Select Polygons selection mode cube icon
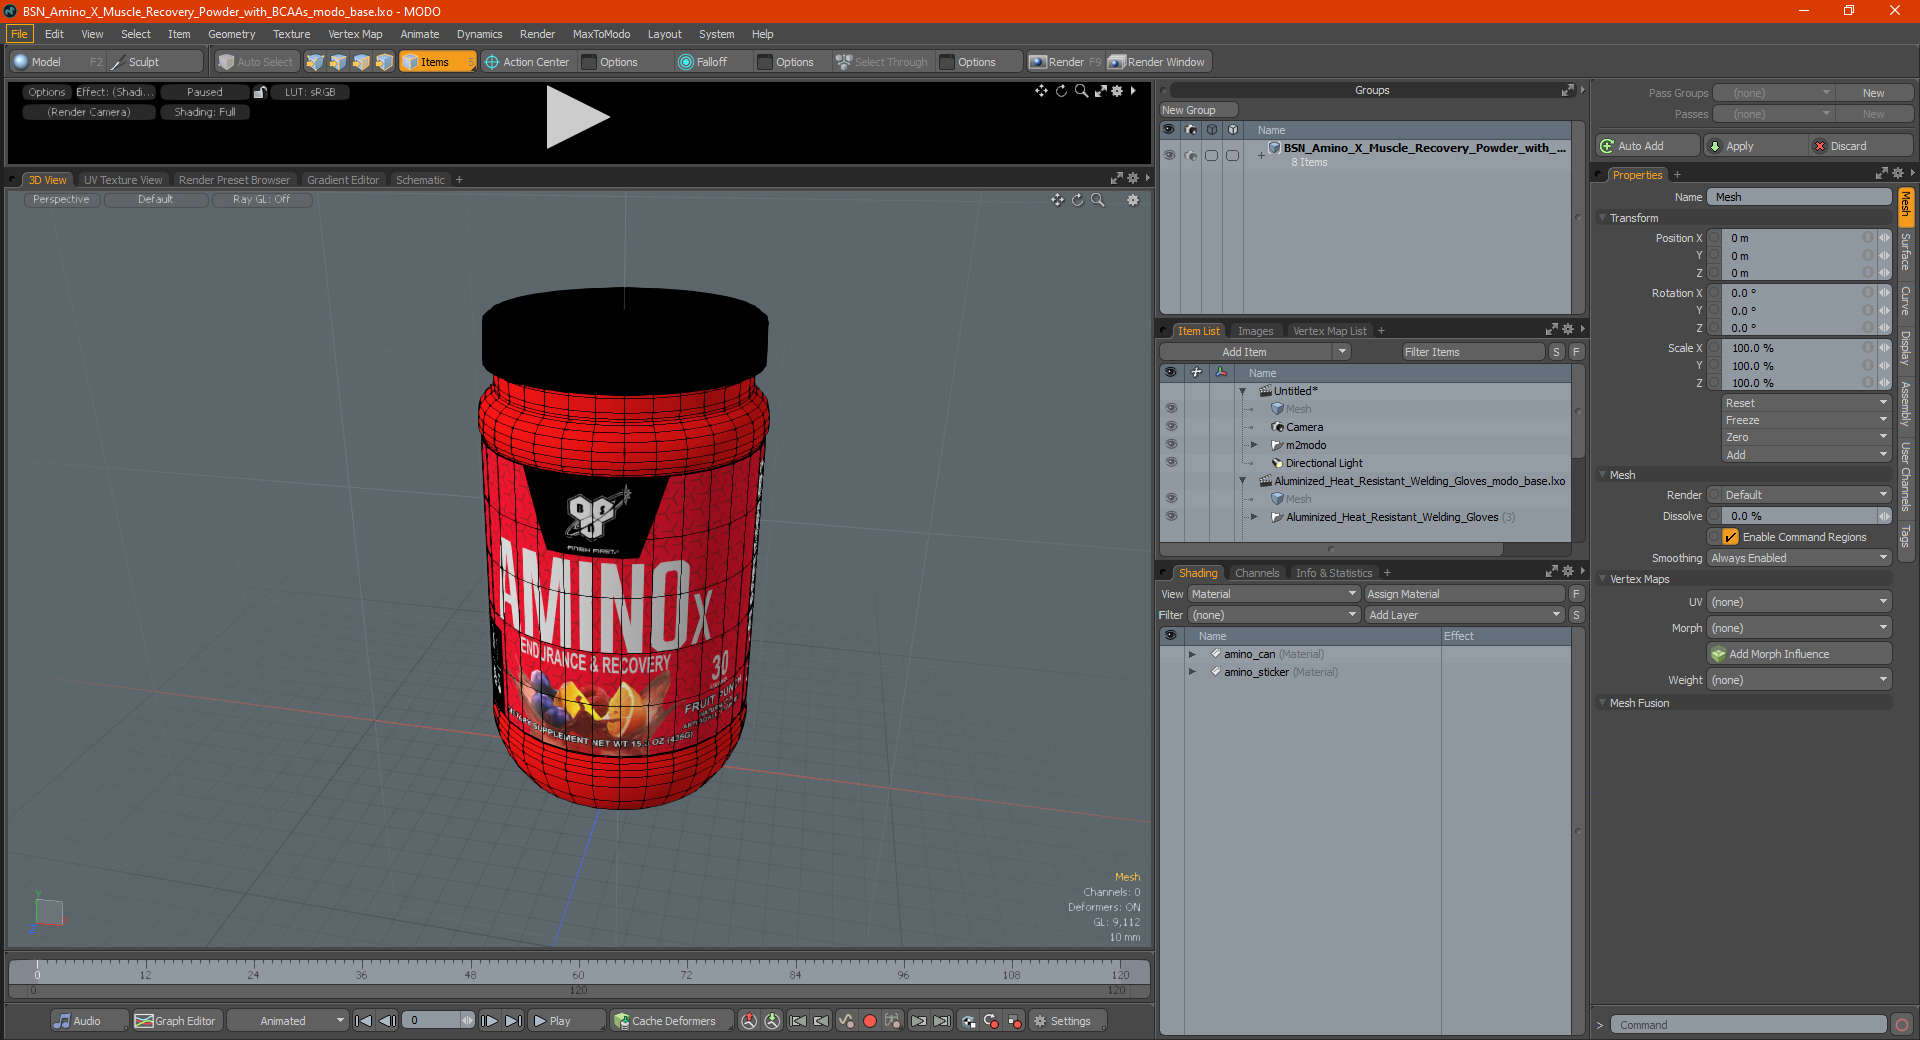This screenshot has height=1040, width=1920. [361, 62]
